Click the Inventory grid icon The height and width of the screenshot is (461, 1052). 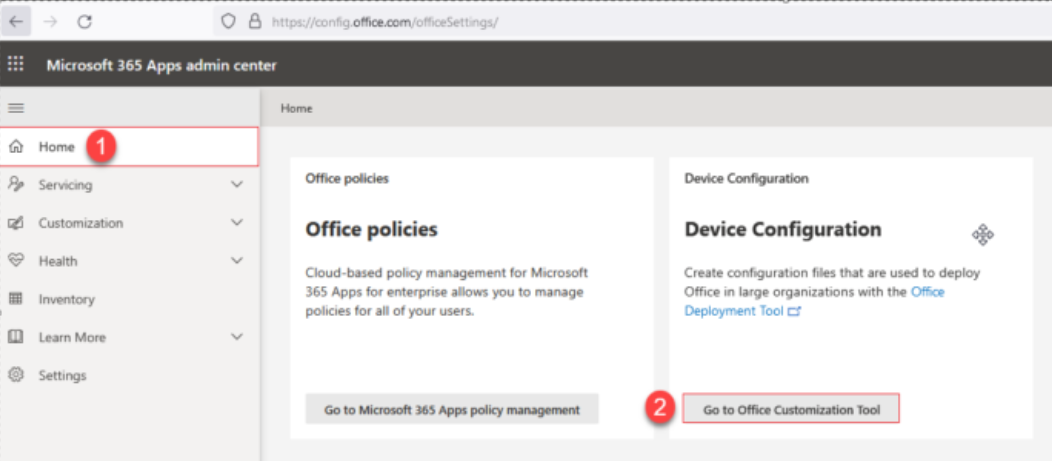coord(16,299)
